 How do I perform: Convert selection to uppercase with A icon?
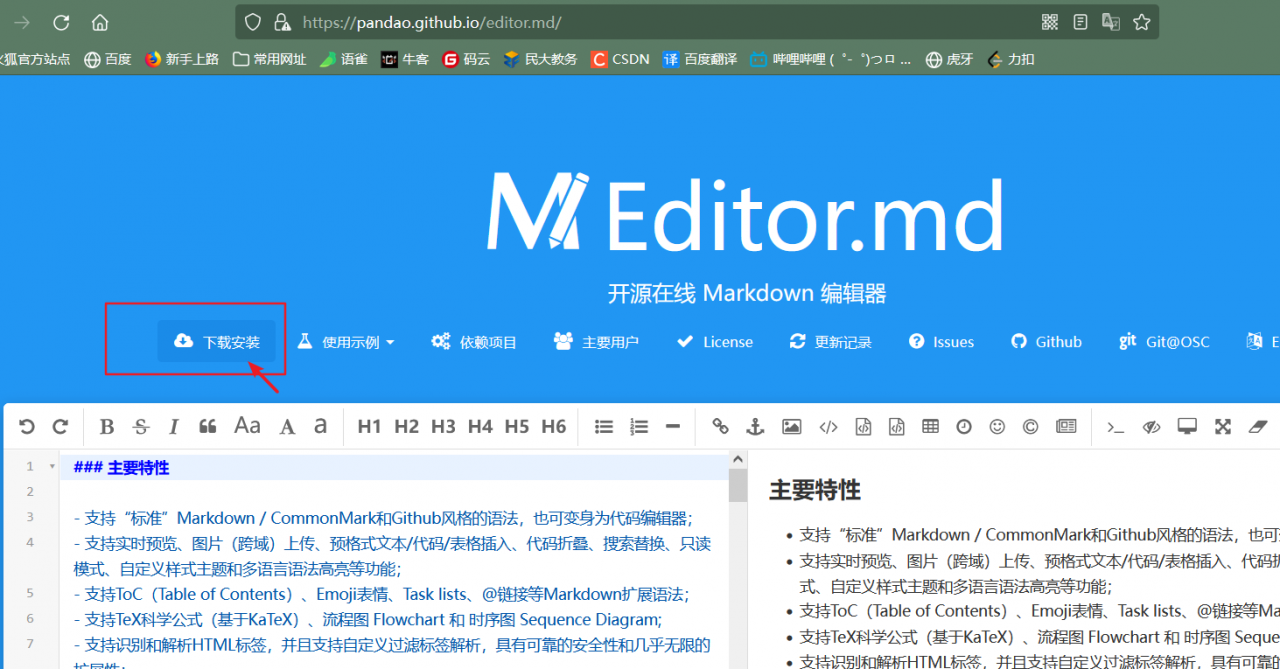287,427
